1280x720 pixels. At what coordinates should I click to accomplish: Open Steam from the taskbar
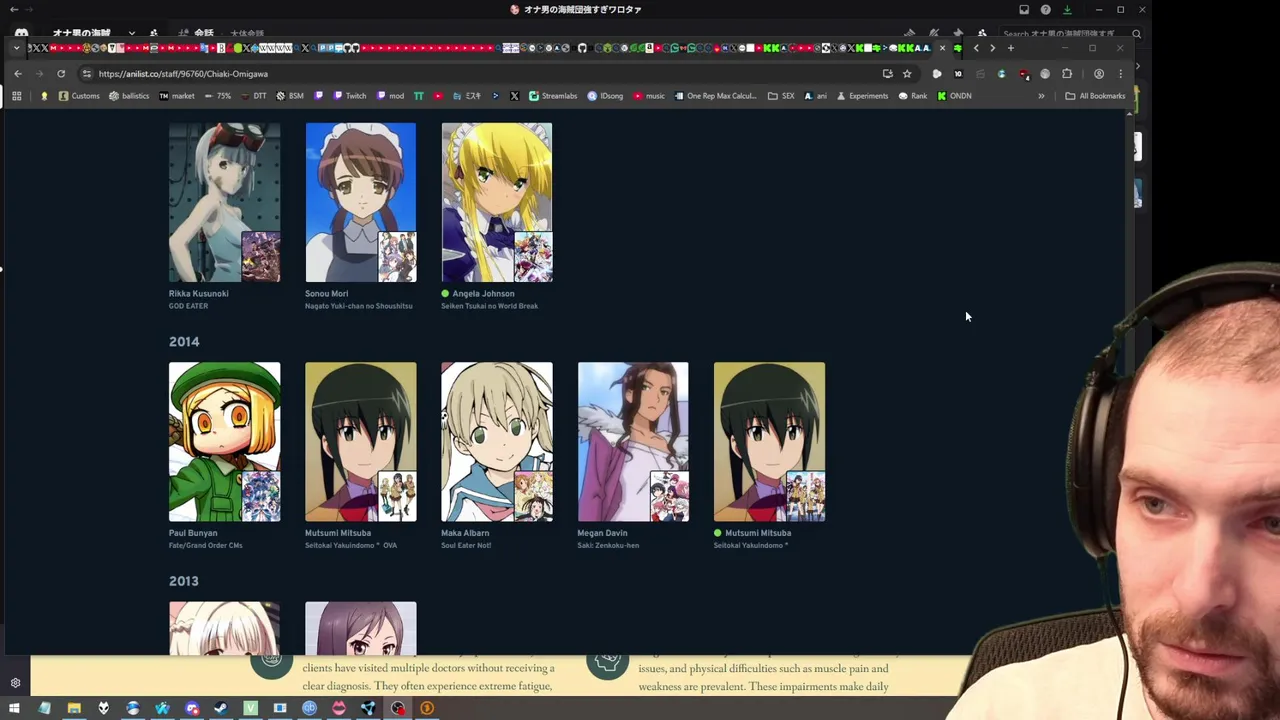point(221,709)
